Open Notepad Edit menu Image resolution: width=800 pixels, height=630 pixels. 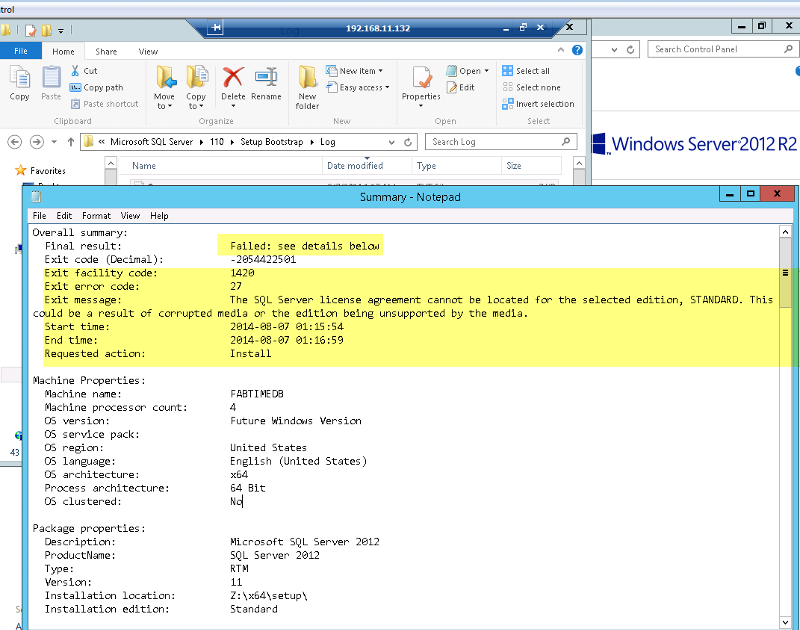tap(64, 216)
